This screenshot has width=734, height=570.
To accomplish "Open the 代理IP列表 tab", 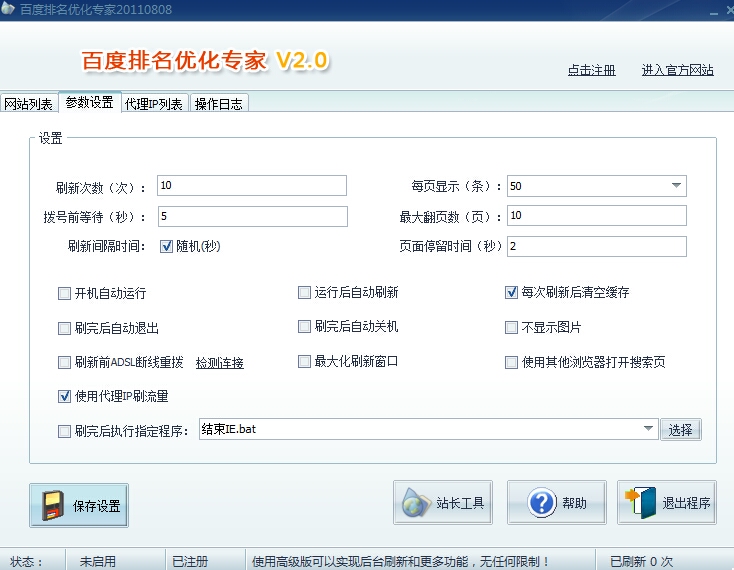I will [x=154, y=103].
